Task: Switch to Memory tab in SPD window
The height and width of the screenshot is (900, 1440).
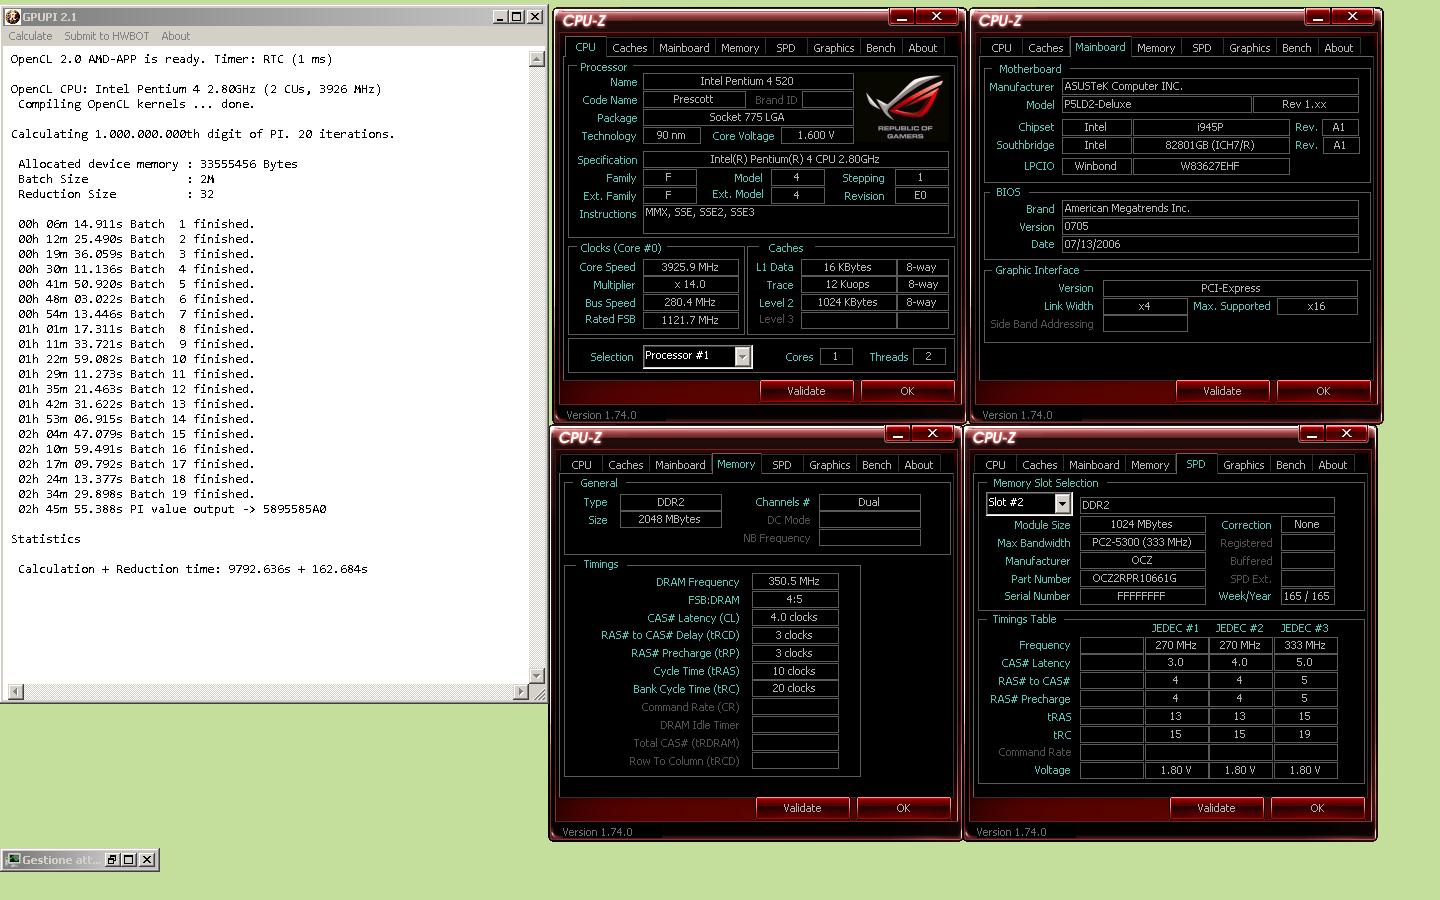Action: [1150, 465]
